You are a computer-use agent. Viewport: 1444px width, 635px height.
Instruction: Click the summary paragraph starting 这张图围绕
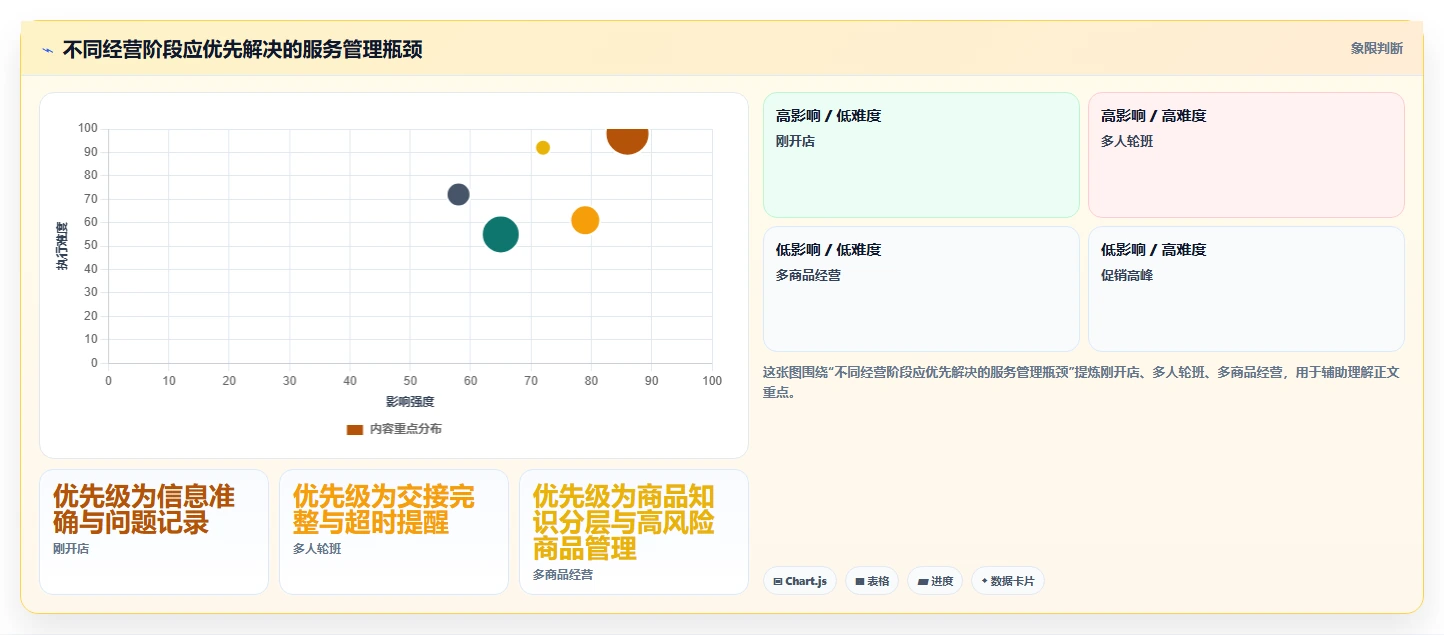click(1081, 382)
